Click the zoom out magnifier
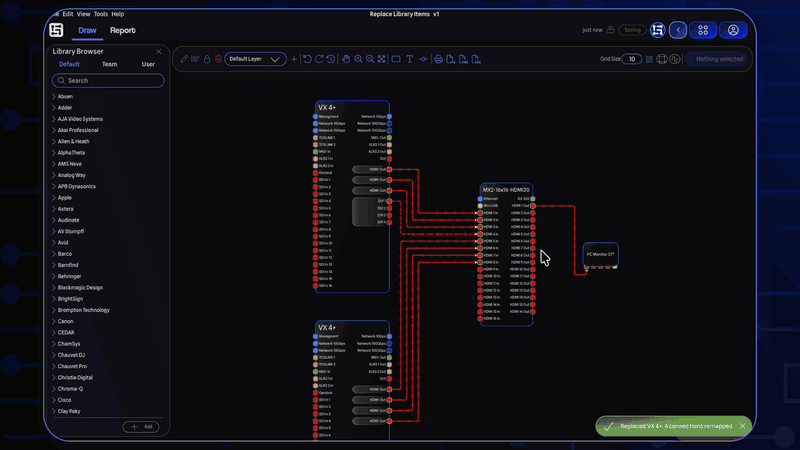Viewport: 800px width, 450px height. [x=370, y=59]
